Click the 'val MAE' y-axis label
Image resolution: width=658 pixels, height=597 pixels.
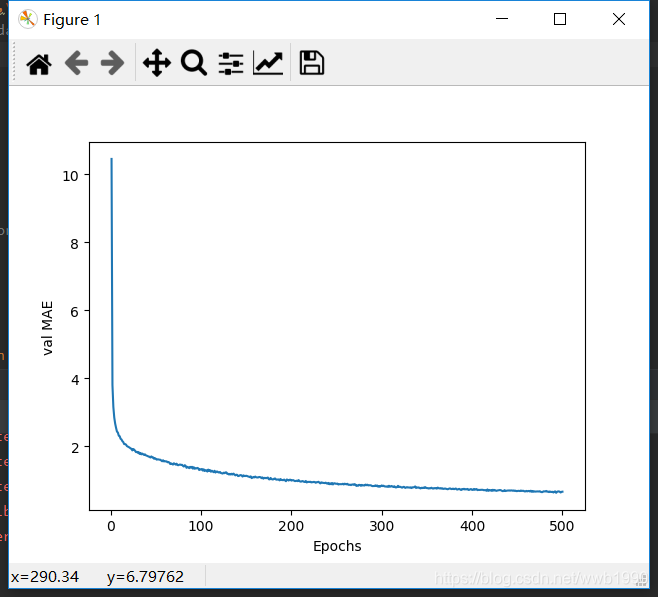click(47, 328)
